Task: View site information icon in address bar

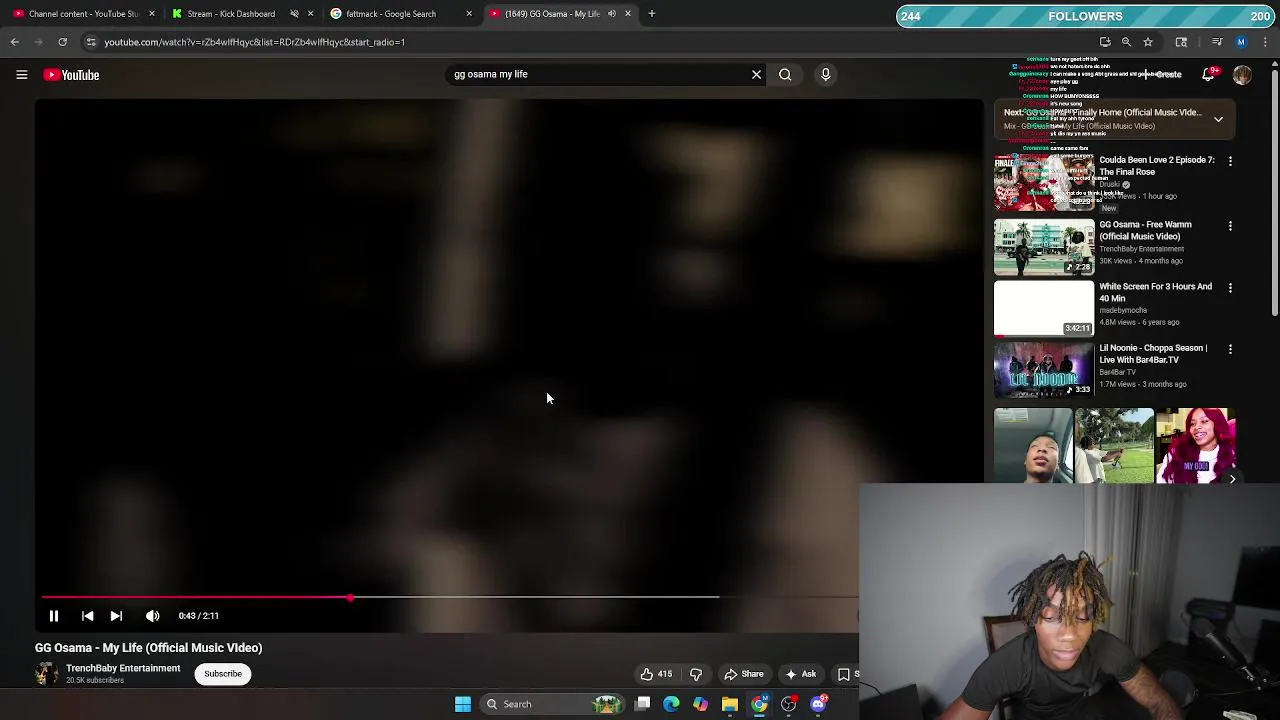Action: pyautogui.click(x=91, y=42)
